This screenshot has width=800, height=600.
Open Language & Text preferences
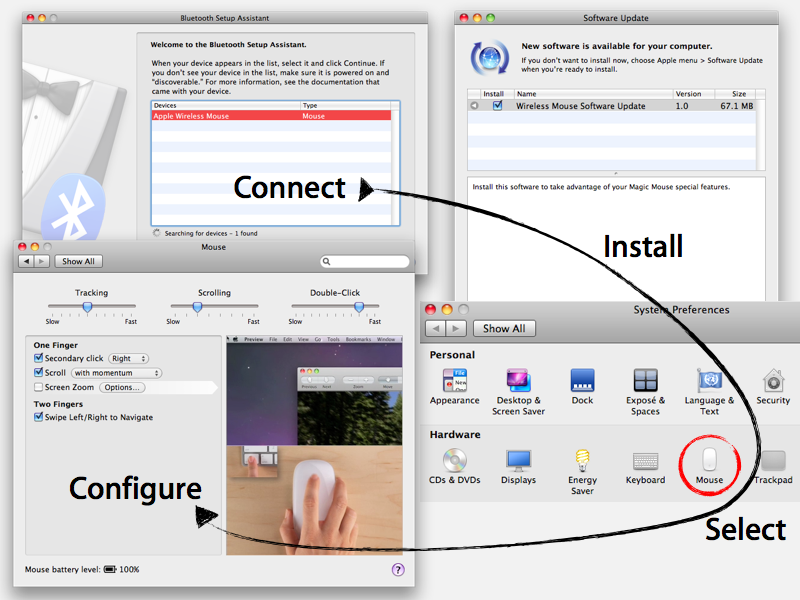pyautogui.click(x=709, y=392)
